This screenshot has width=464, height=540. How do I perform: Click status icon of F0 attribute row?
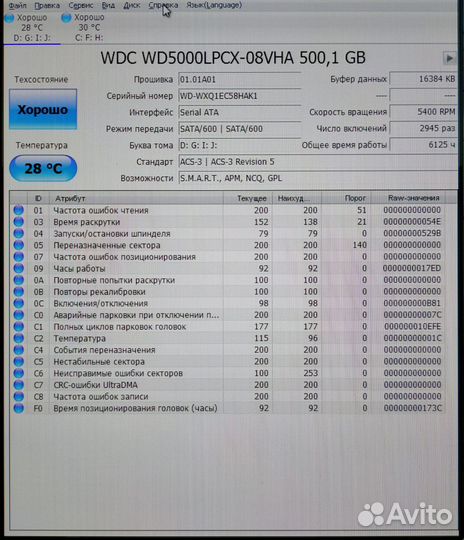pos(19,408)
